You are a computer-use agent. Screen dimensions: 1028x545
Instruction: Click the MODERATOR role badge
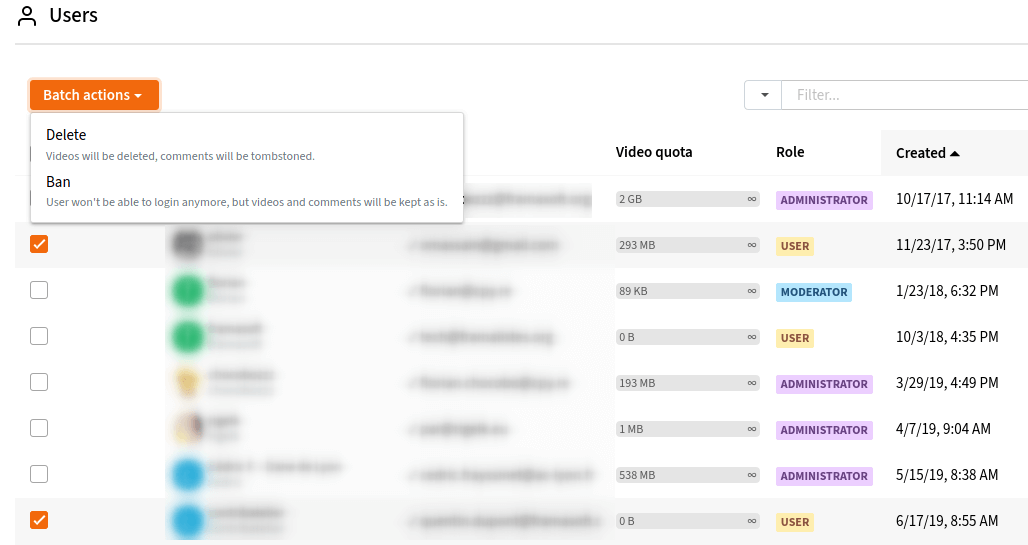point(814,292)
